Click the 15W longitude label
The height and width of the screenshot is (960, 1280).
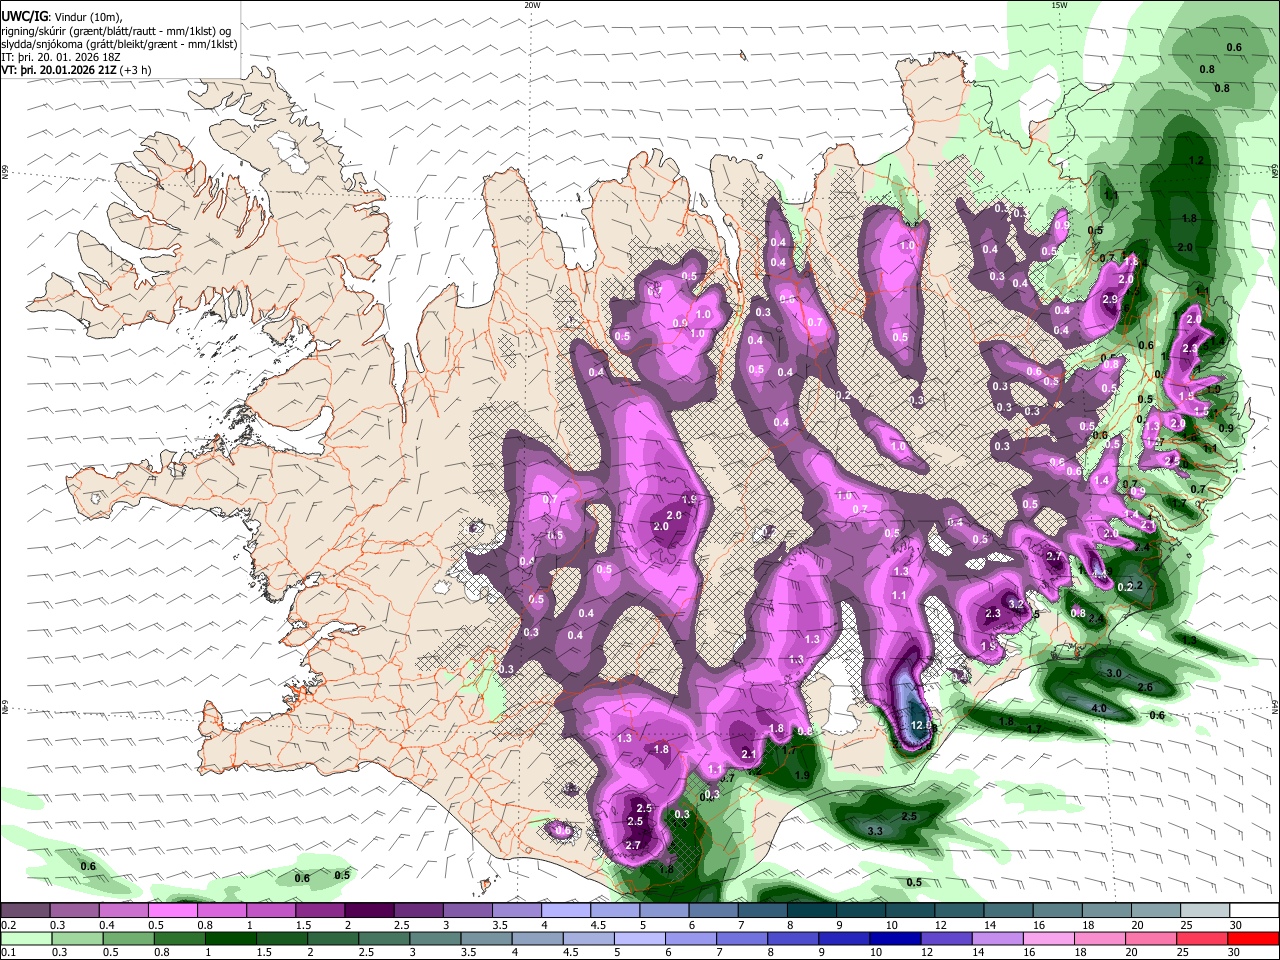point(1059,5)
